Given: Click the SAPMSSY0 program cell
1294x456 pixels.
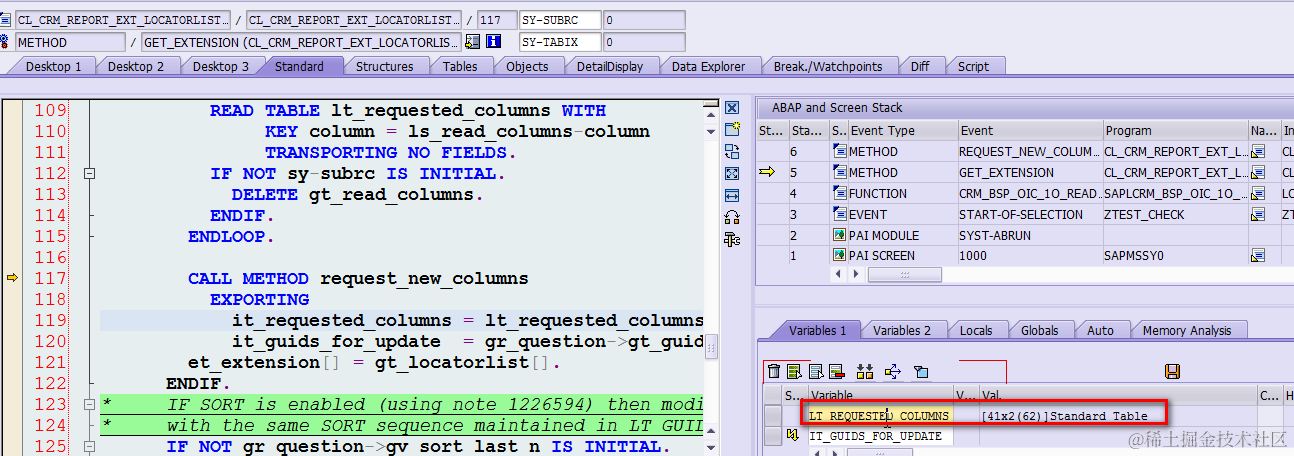Looking at the screenshot, I should click(1174, 256).
